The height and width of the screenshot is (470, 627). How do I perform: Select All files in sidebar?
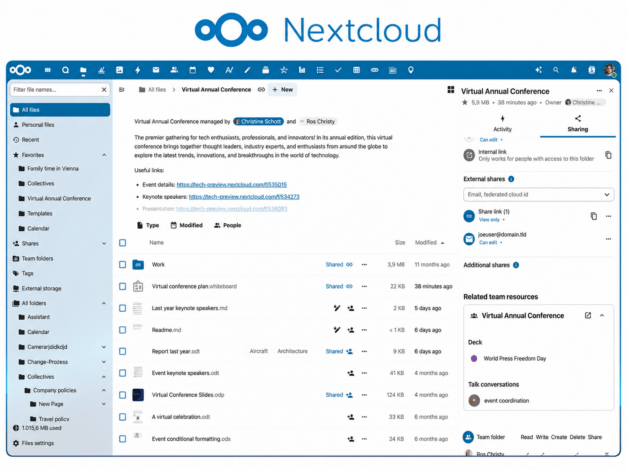tap(60, 110)
